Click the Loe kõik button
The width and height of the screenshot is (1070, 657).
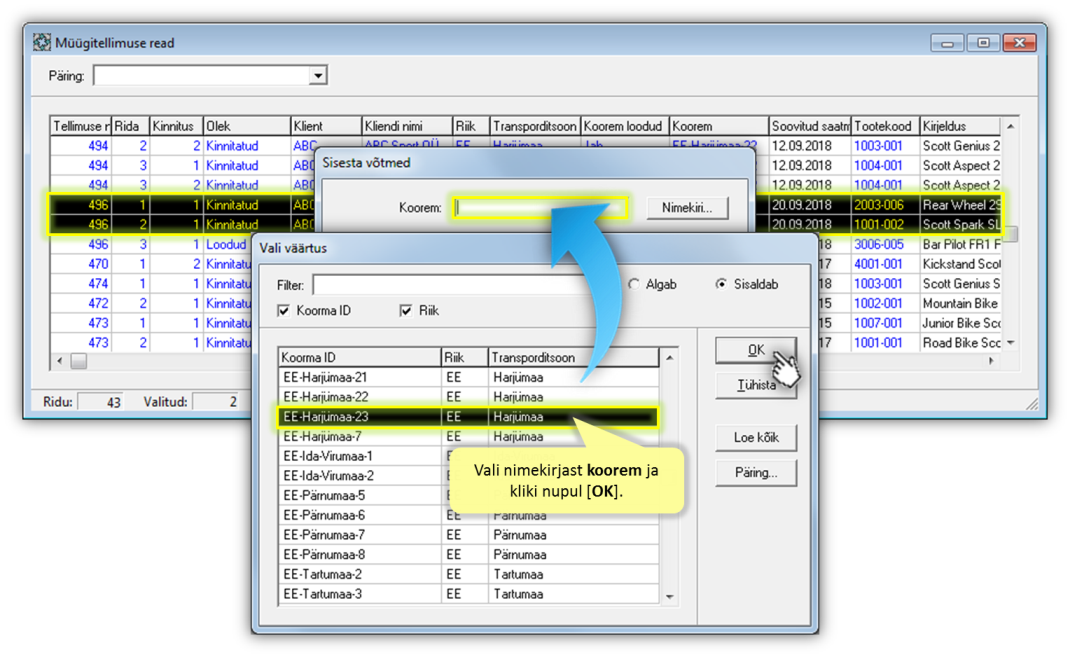pyautogui.click(x=755, y=438)
